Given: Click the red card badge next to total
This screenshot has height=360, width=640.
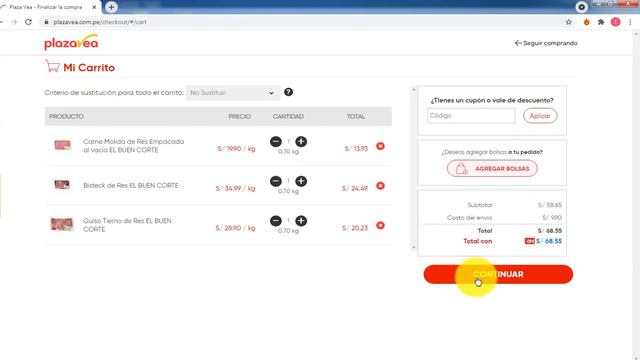Looking at the screenshot, I should (529, 241).
